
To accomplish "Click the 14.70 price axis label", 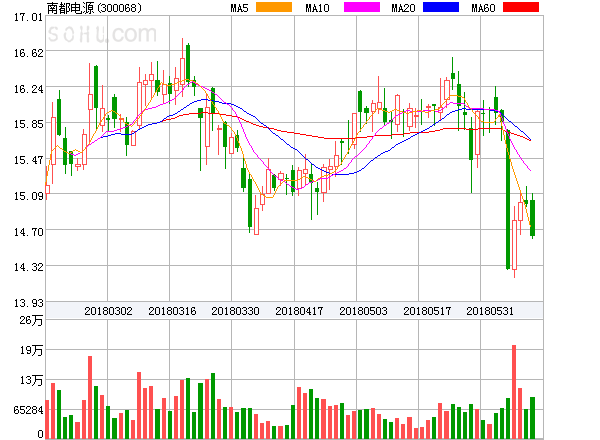I will (28, 232).
